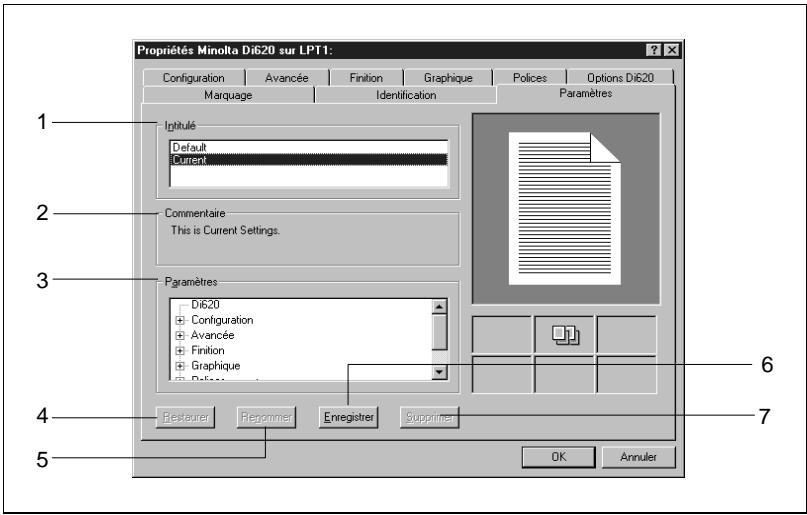
Task: Open the Identification tab
Action: click(x=406, y=95)
